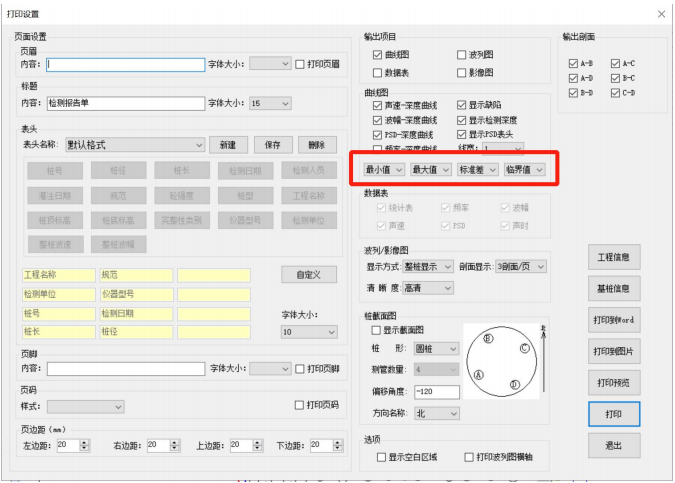This screenshot has height=483, width=675.
Task: Uncheck the A-B profile checkbox
Action: (x=572, y=63)
